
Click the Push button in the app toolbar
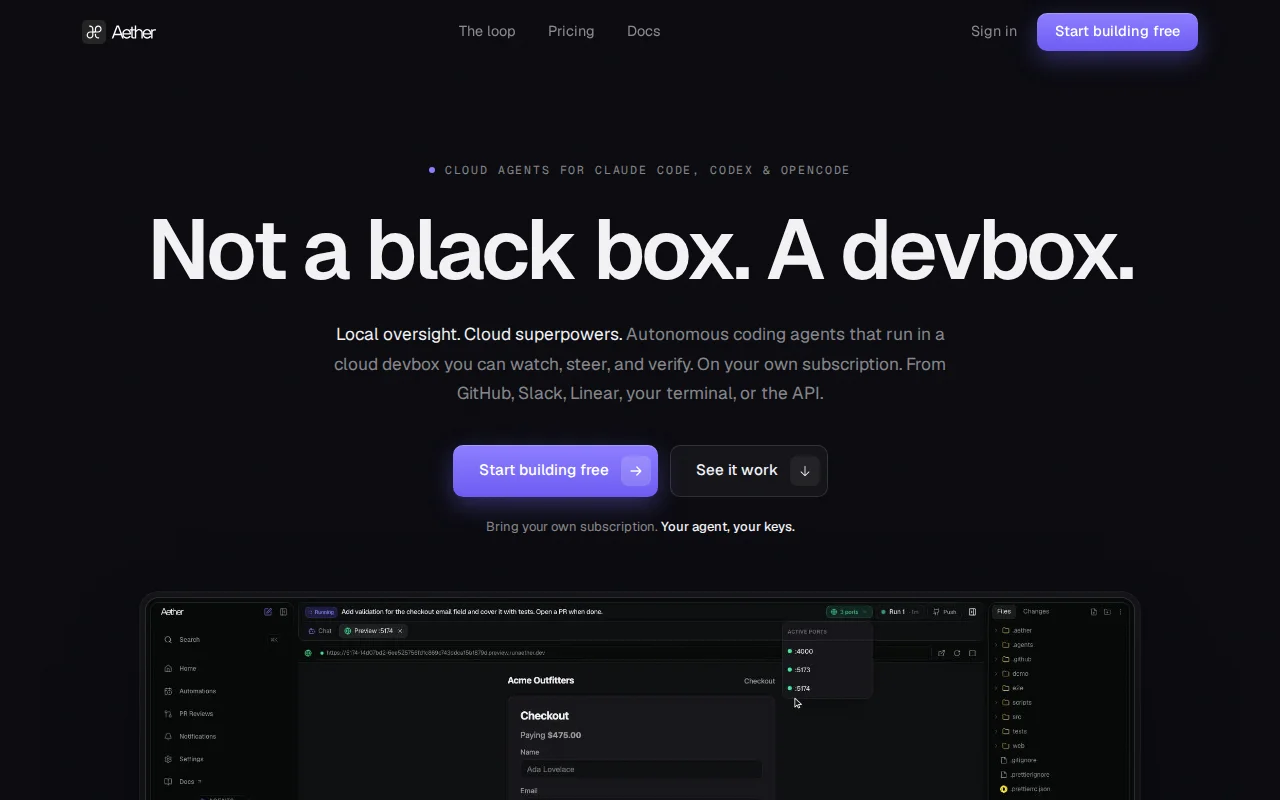click(944, 612)
